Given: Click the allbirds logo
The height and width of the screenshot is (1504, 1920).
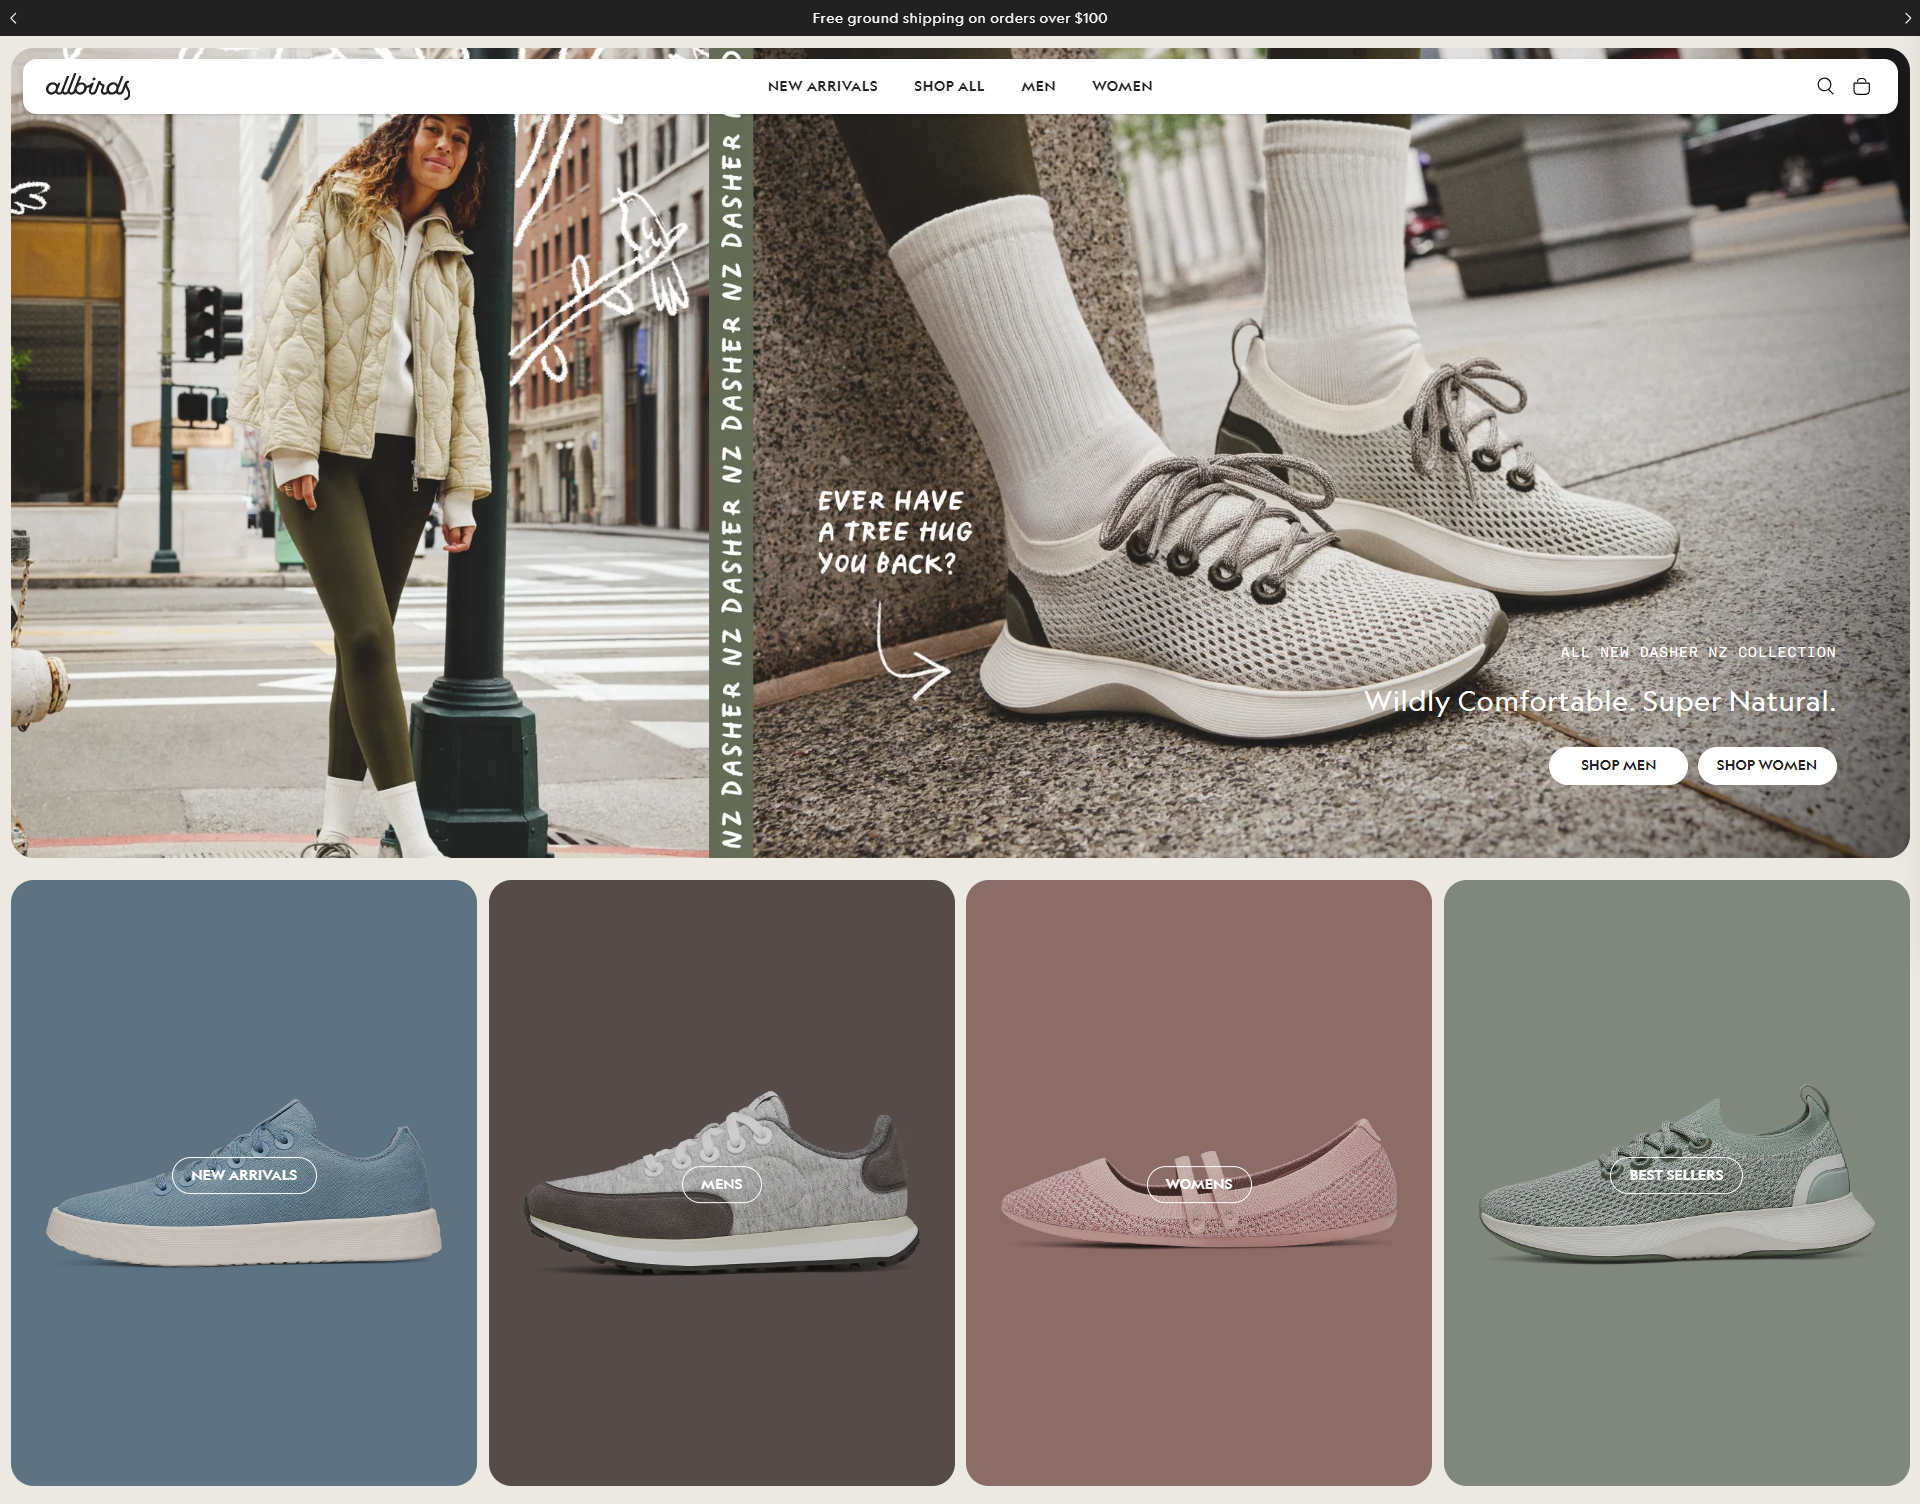Looking at the screenshot, I should 88,86.
